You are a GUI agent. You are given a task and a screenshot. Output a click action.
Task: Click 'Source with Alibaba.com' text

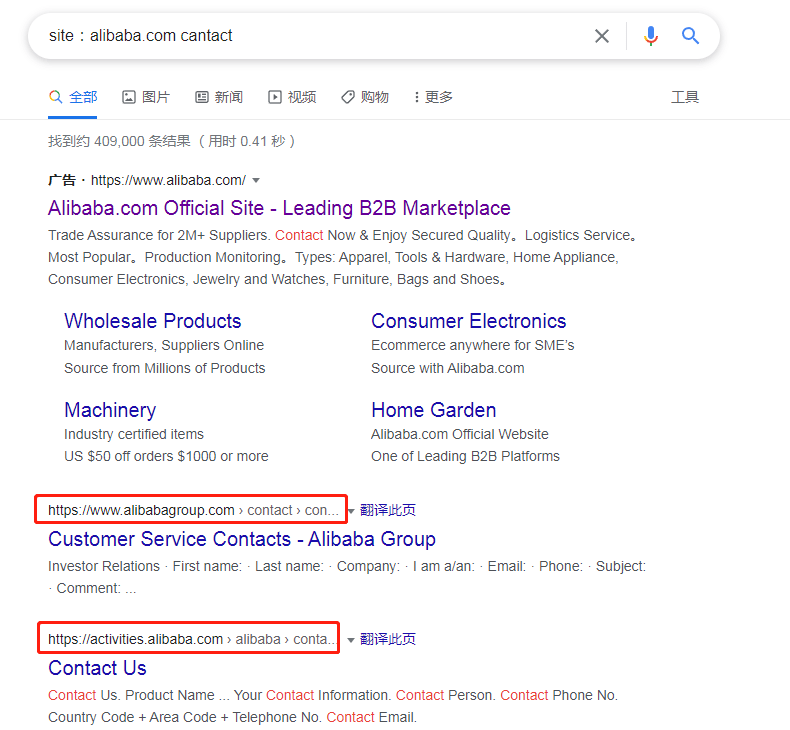(x=448, y=368)
